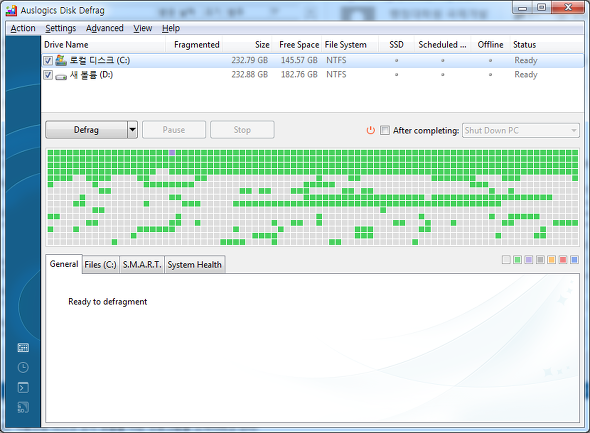The height and width of the screenshot is (433, 590).
Task: Expand the Defrag button dropdown arrow
Action: (x=132, y=130)
